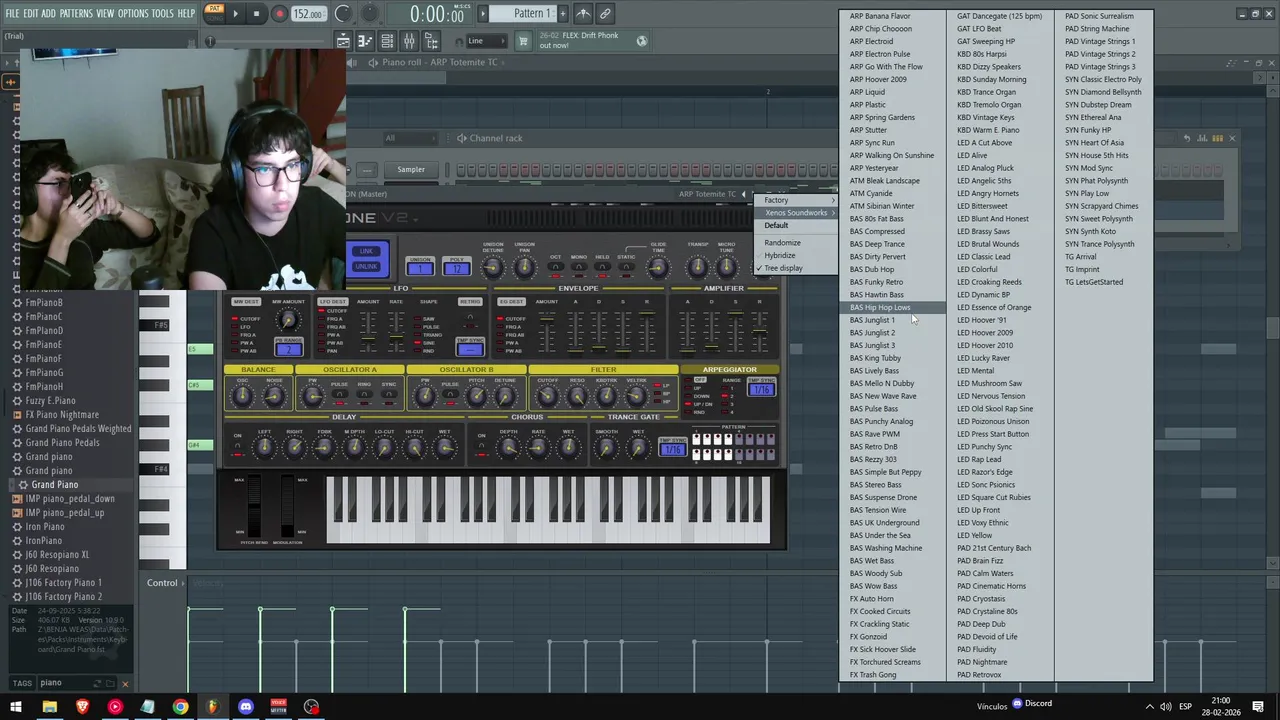Open the POLY 12 voices selector
Viewport: 1280px width, 720px height.
(x=456, y=266)
